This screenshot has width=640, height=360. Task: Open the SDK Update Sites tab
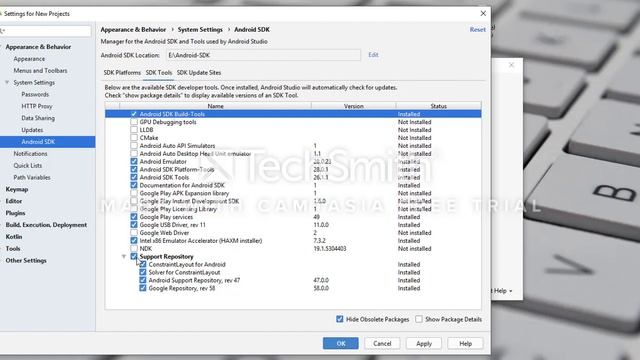pos(199,73)
